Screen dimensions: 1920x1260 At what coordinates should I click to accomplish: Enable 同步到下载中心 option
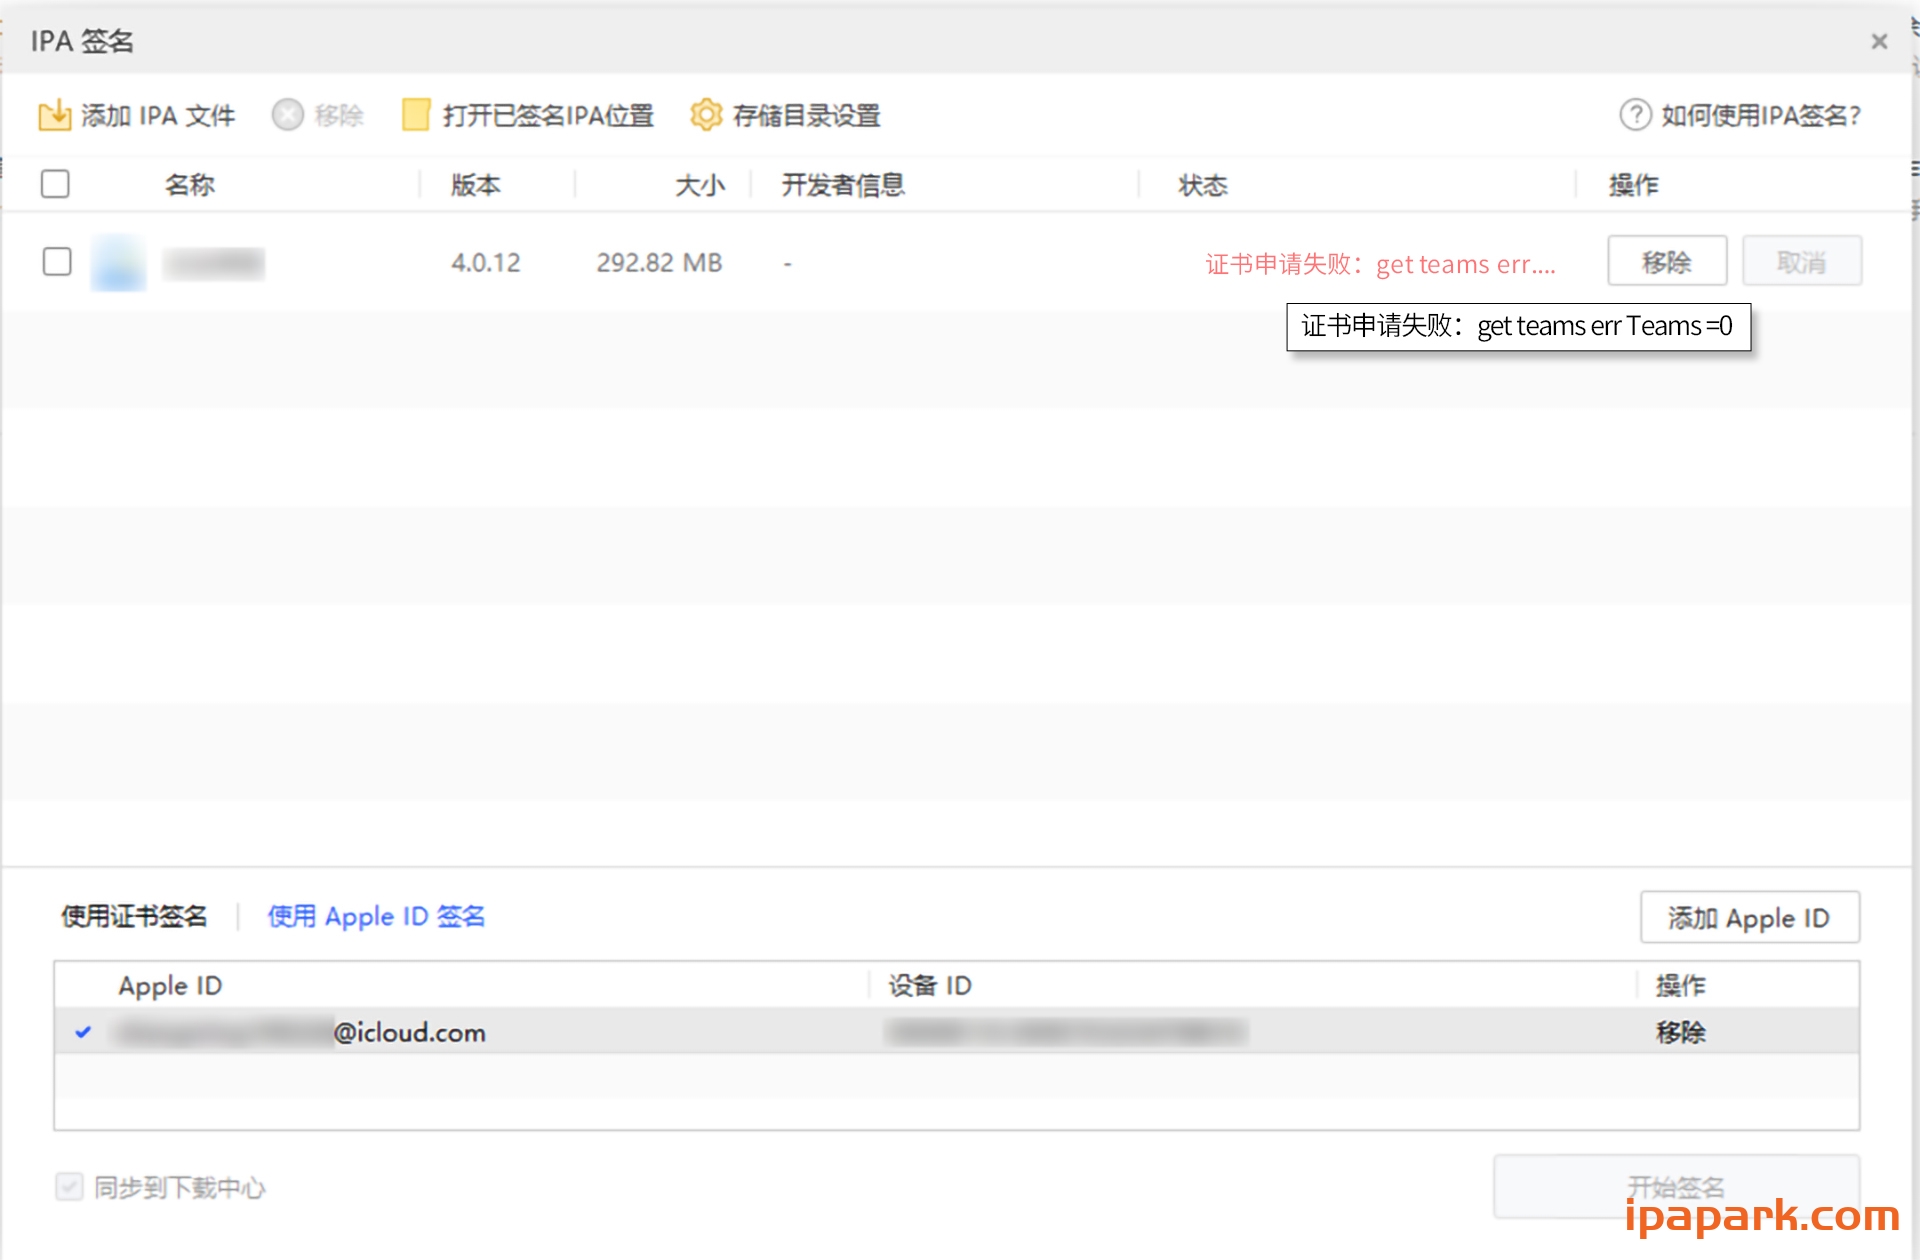[x=68, y=1186]
